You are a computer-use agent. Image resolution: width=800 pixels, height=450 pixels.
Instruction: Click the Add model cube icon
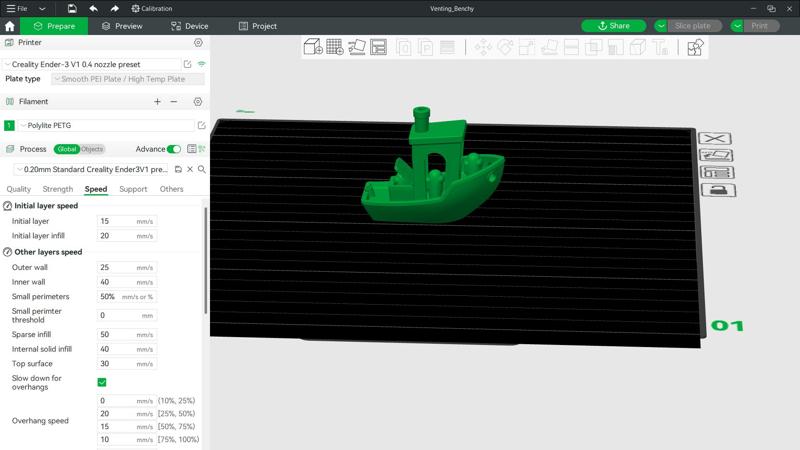pyautogui.click(x=312, y=47)
